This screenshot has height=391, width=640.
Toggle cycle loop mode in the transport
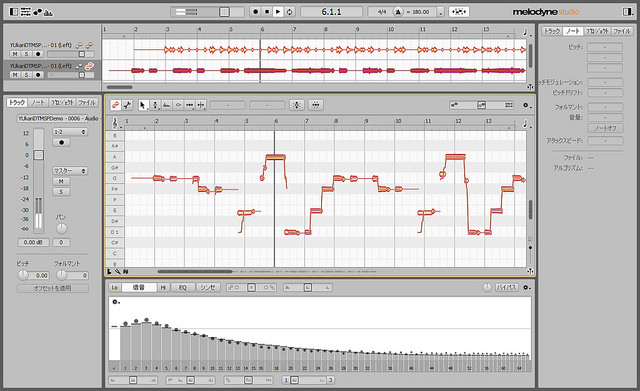289,12
